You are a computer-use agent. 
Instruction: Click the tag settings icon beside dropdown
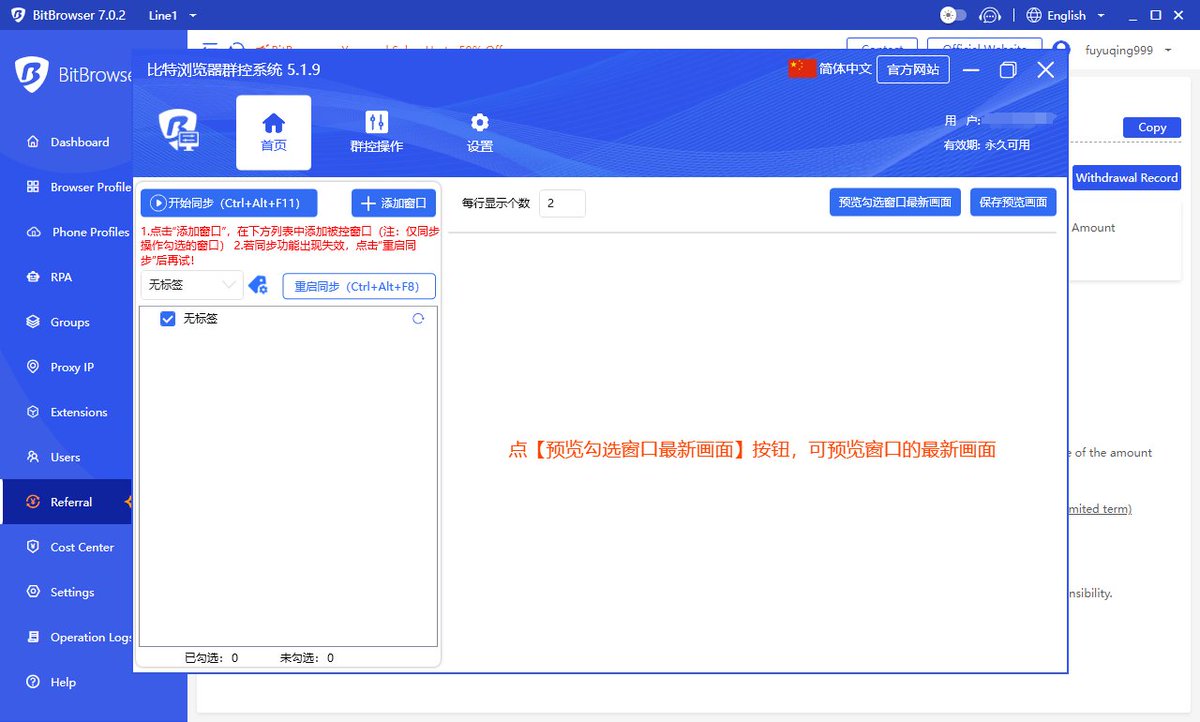coord(258,285)
